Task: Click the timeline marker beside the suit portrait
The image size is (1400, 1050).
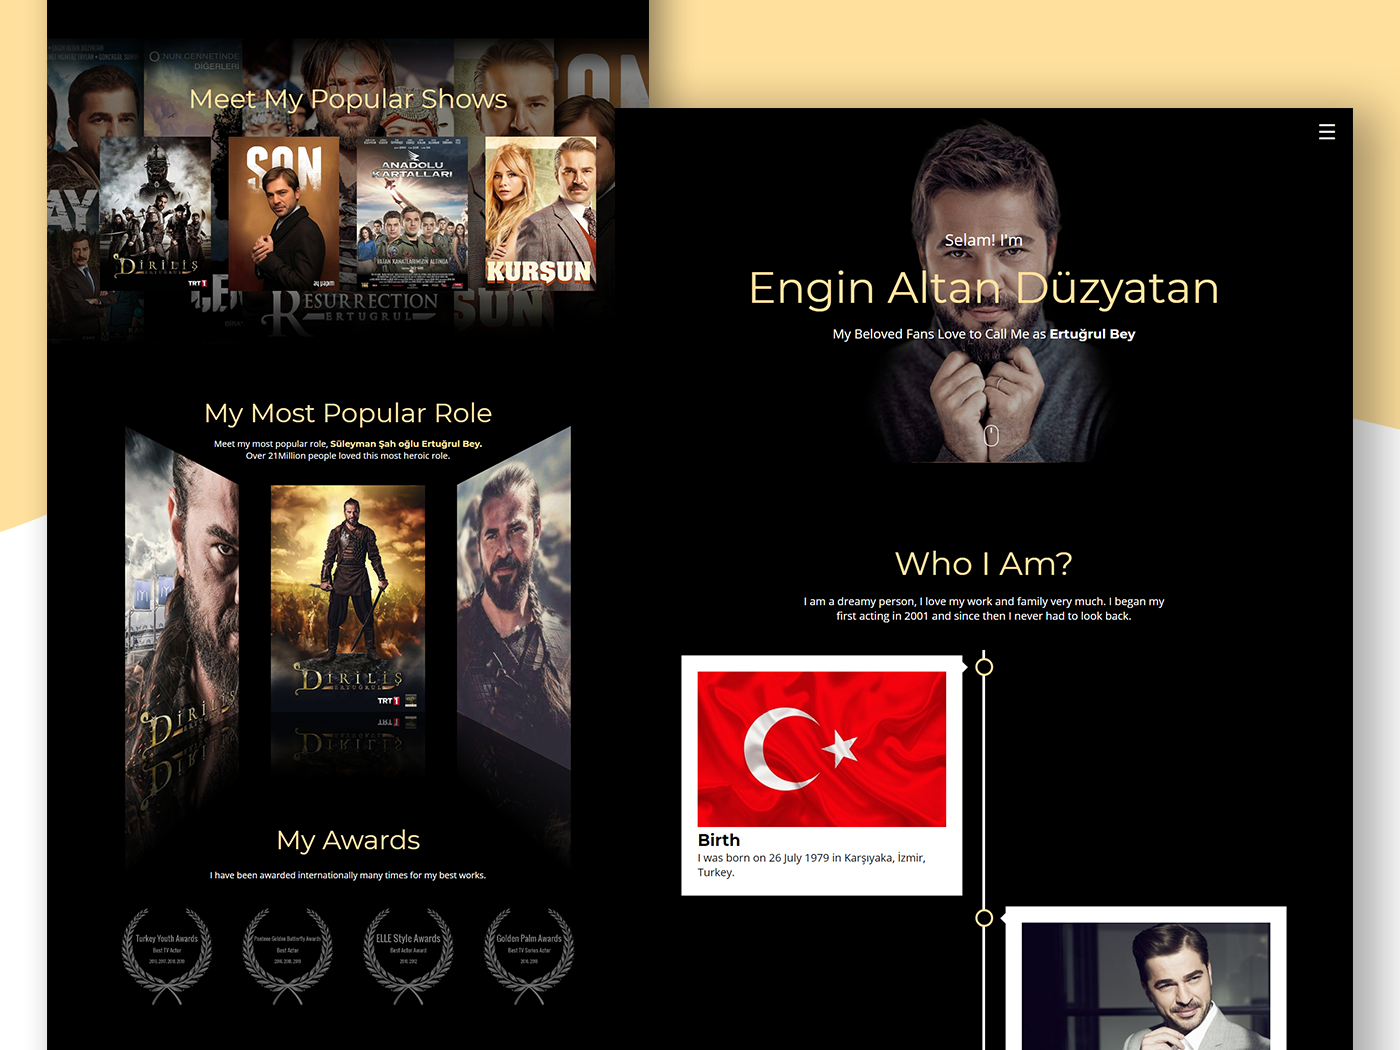Action: (984, 918)
